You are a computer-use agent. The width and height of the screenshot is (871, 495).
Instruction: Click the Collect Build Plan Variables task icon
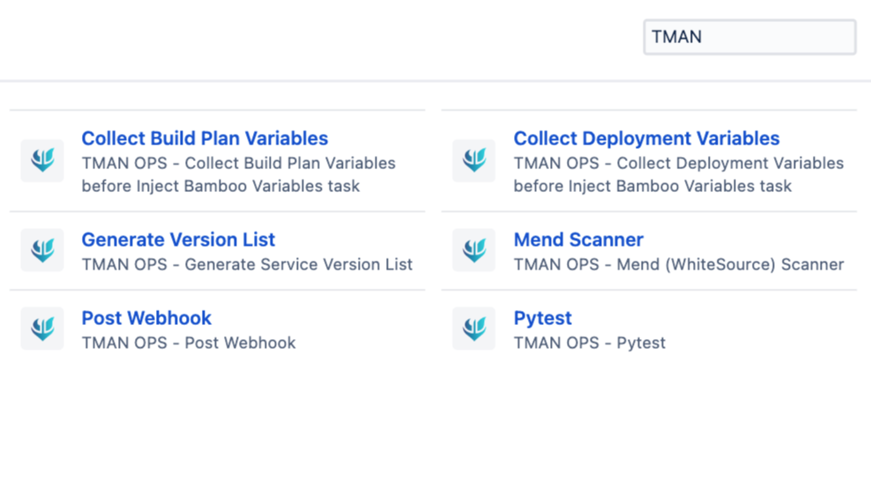(x=42, y=160)
